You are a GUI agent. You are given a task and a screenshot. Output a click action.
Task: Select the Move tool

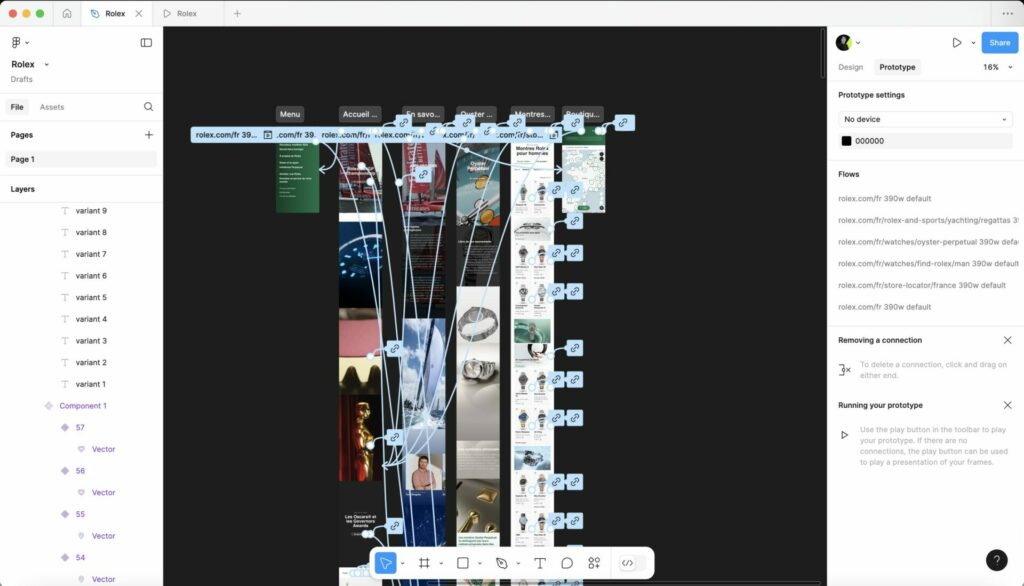[x=385, y=563]
